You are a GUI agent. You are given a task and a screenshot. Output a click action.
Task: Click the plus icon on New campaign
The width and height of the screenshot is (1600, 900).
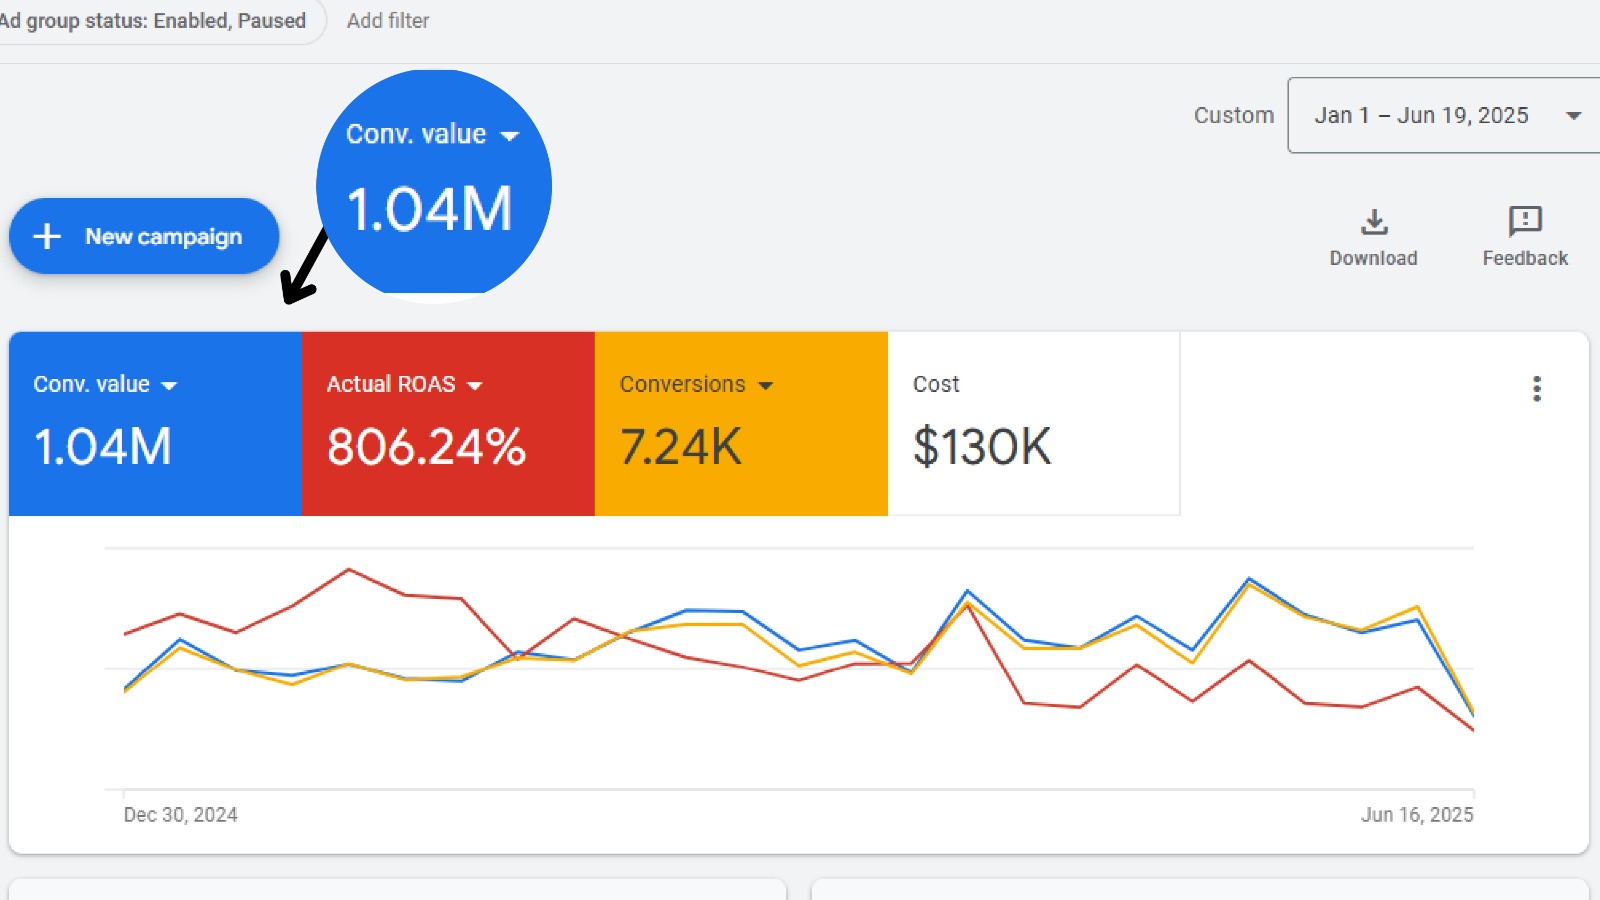point(47,236)
